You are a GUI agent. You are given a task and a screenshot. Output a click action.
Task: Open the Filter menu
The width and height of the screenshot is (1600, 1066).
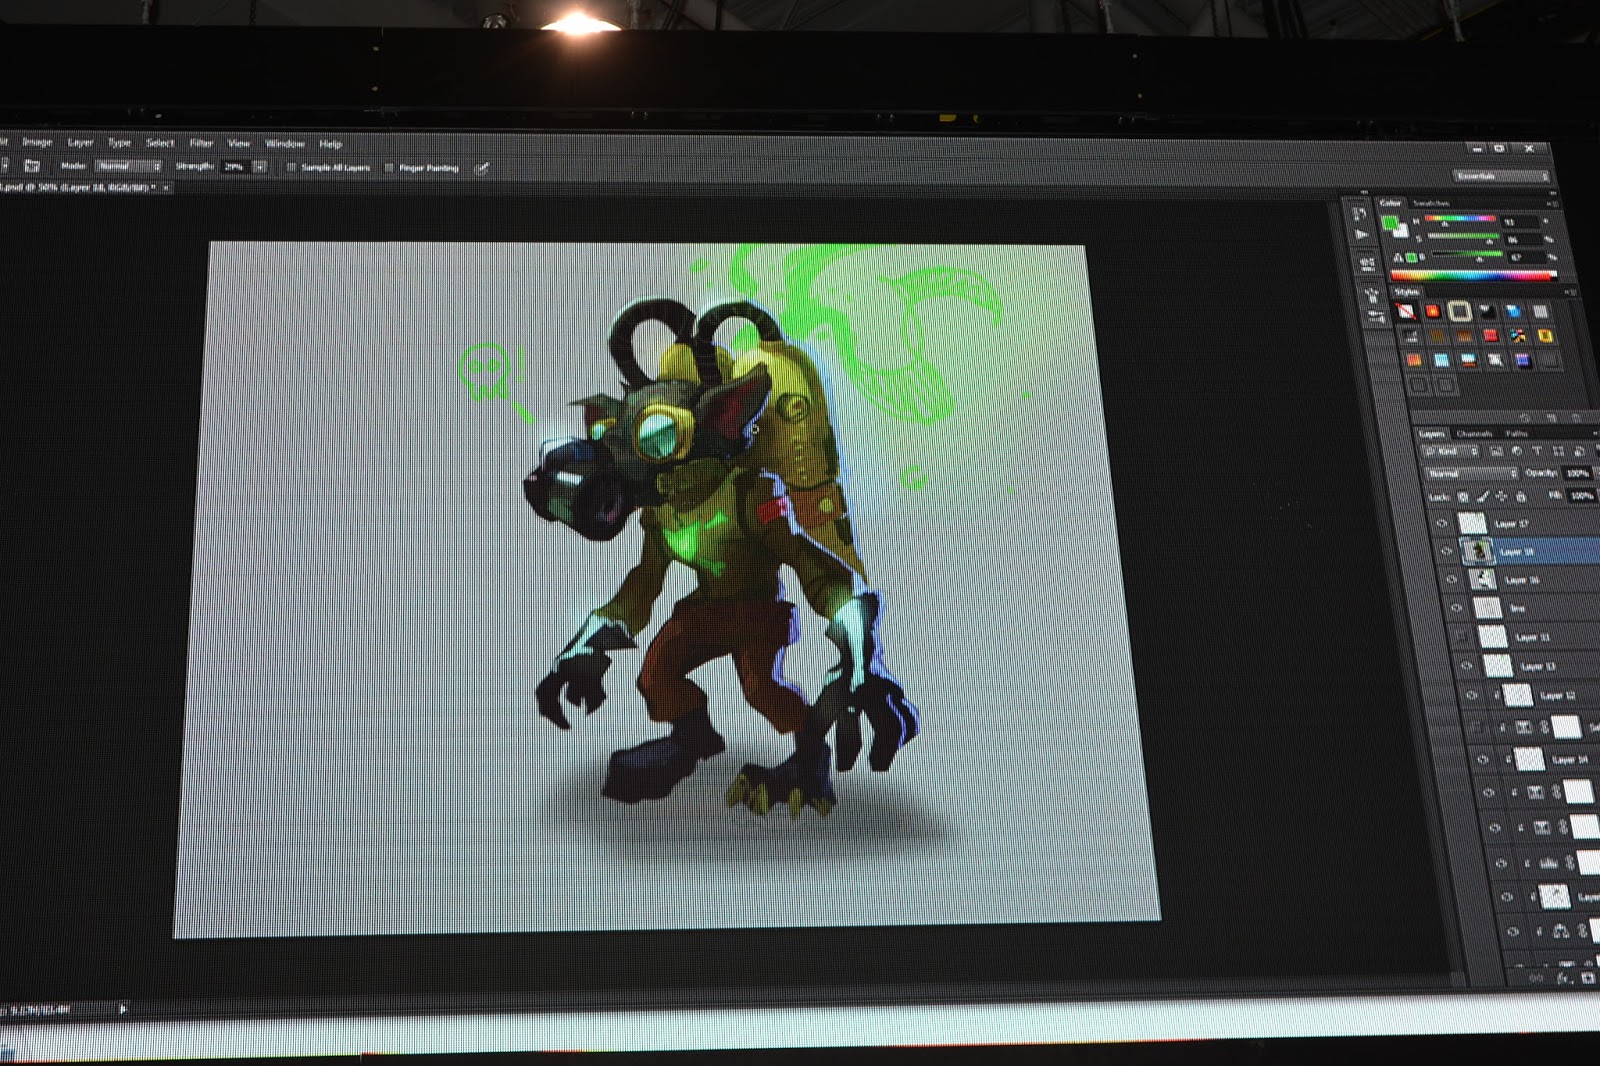pos(201,143)
